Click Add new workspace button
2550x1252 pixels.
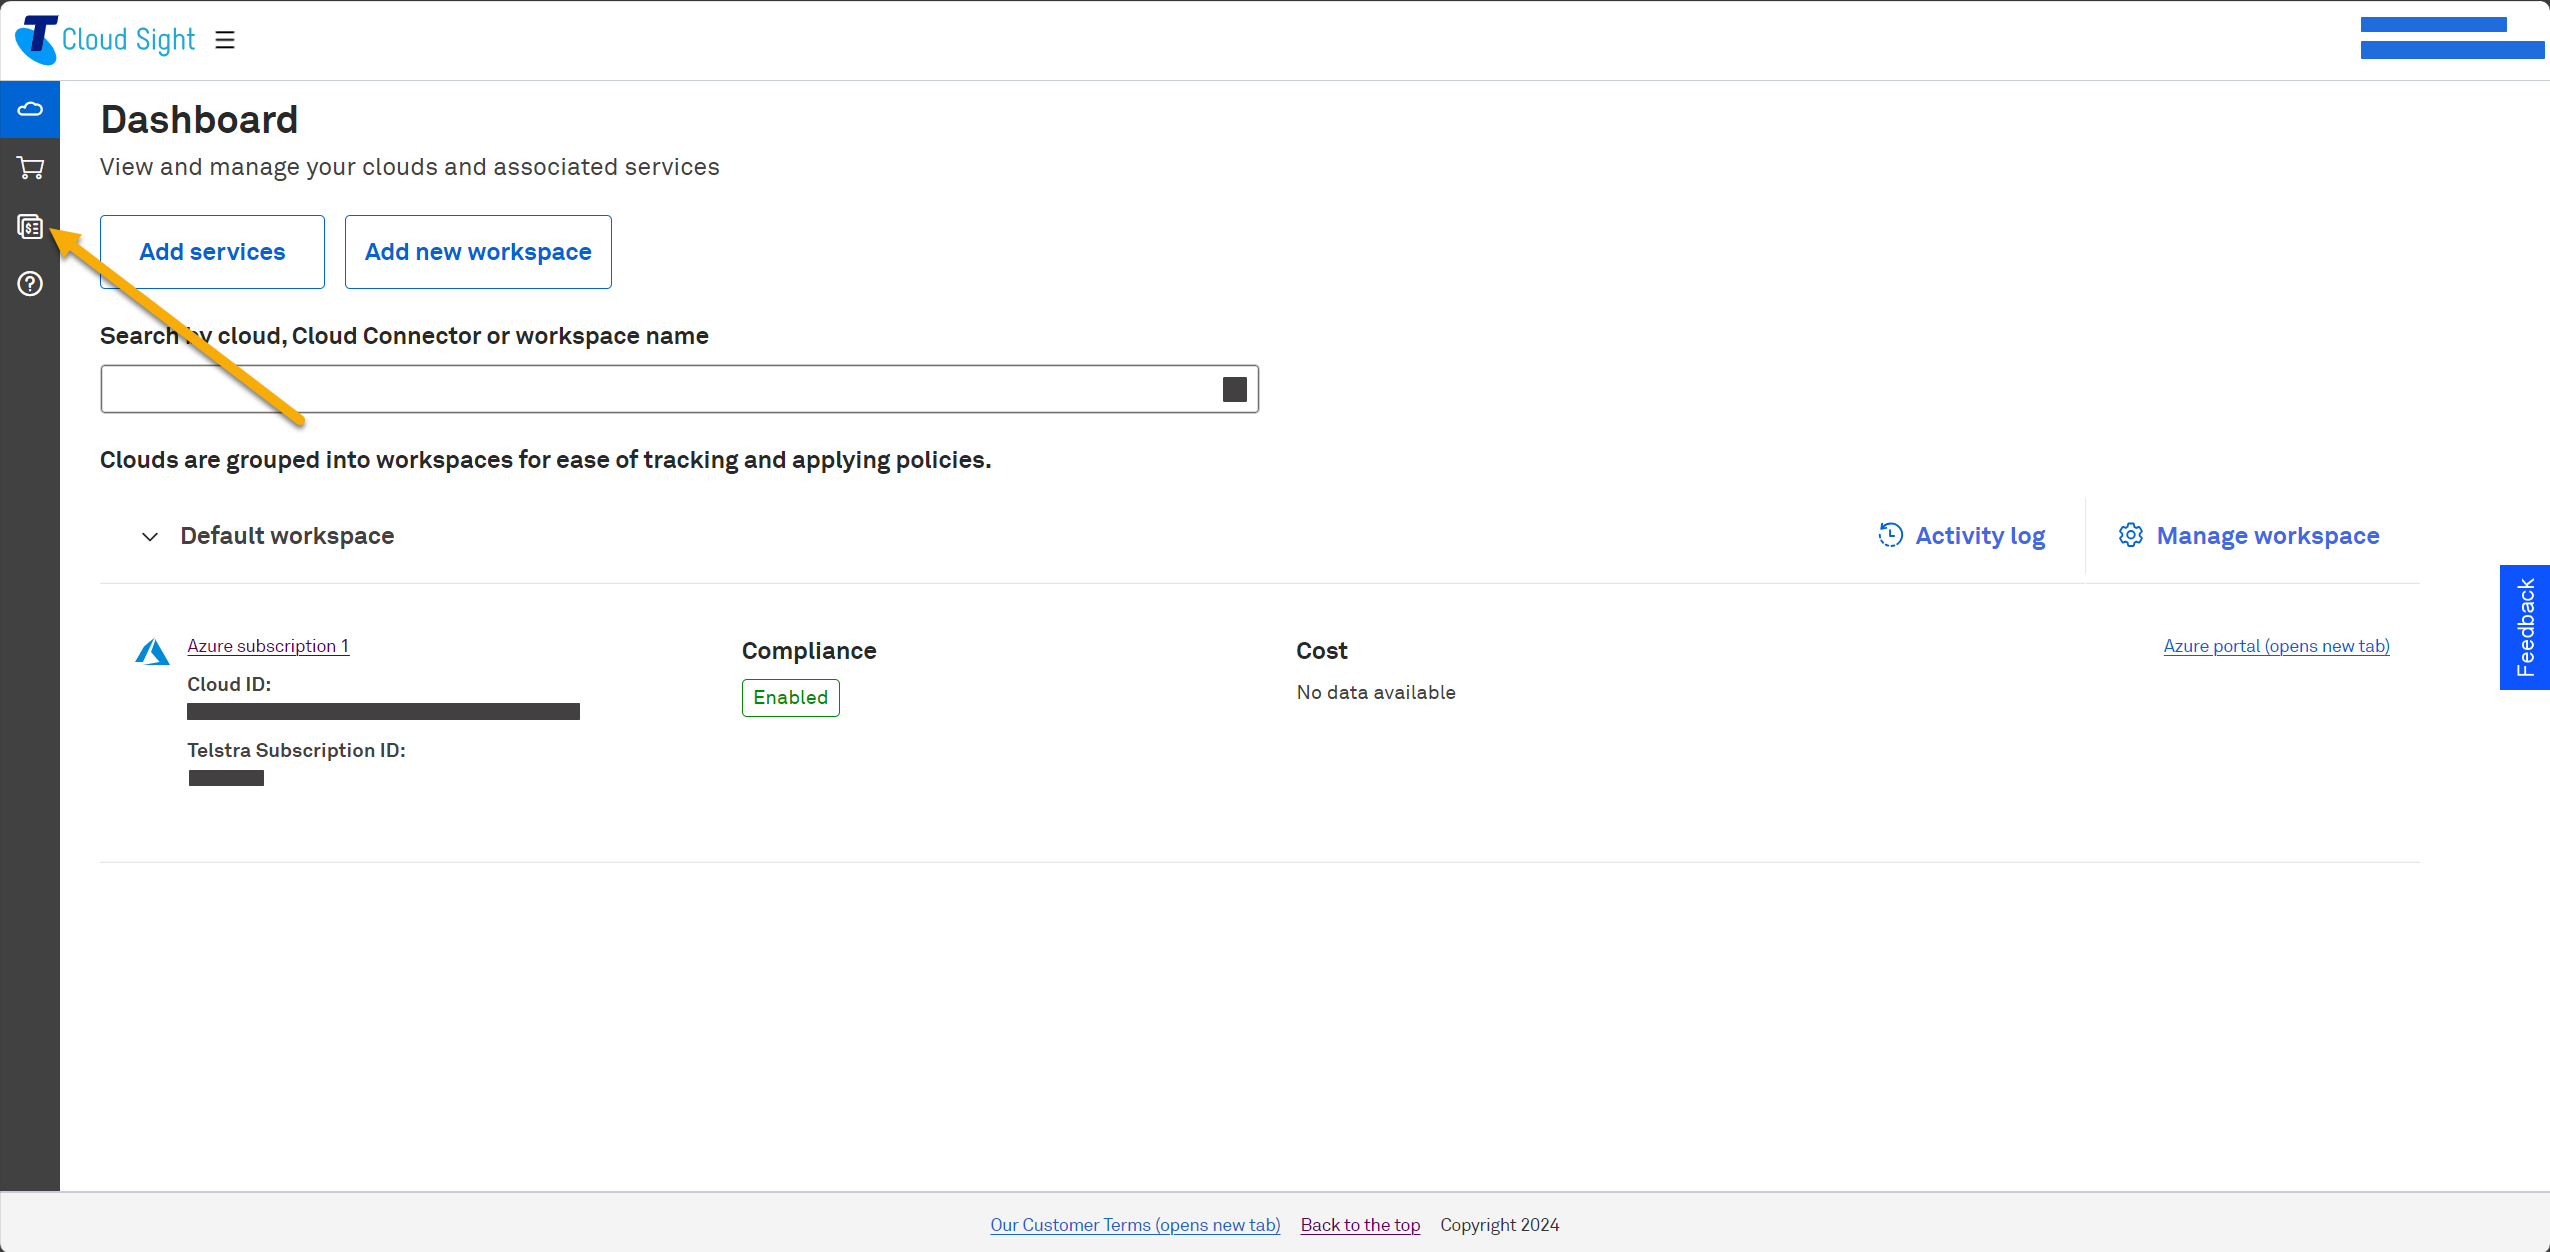pyautogui.click(x=478, y=252)
